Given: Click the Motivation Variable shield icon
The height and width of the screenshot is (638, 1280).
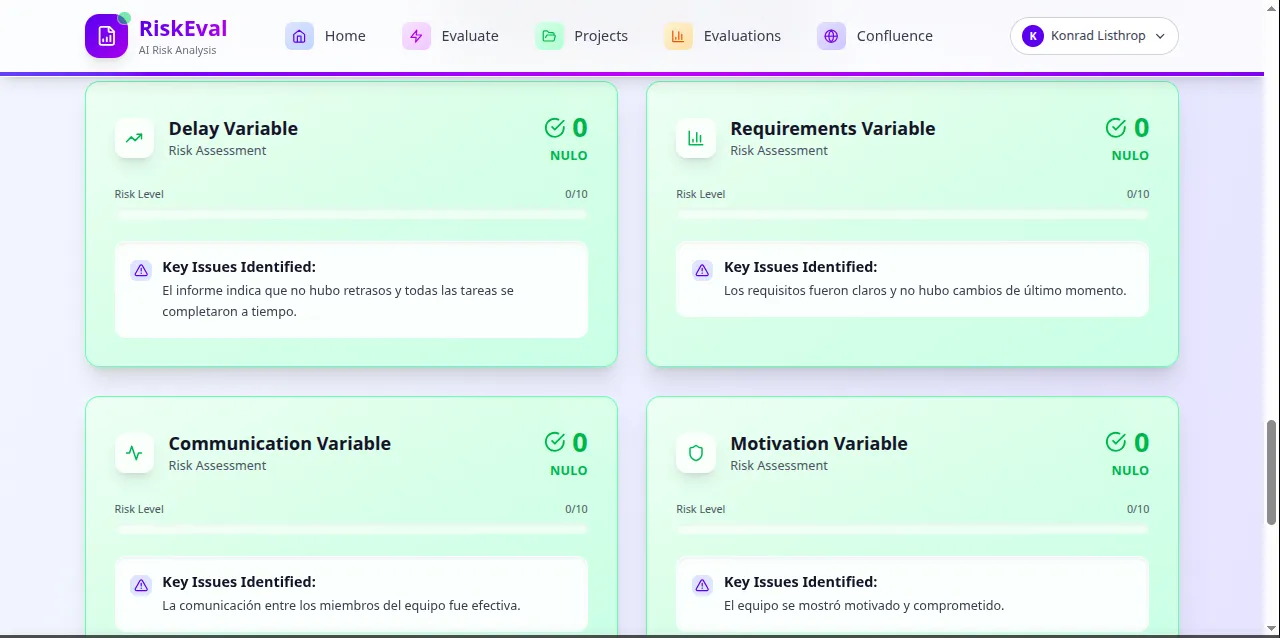Looking at the screenshot, I should click(x=695, y=453).
